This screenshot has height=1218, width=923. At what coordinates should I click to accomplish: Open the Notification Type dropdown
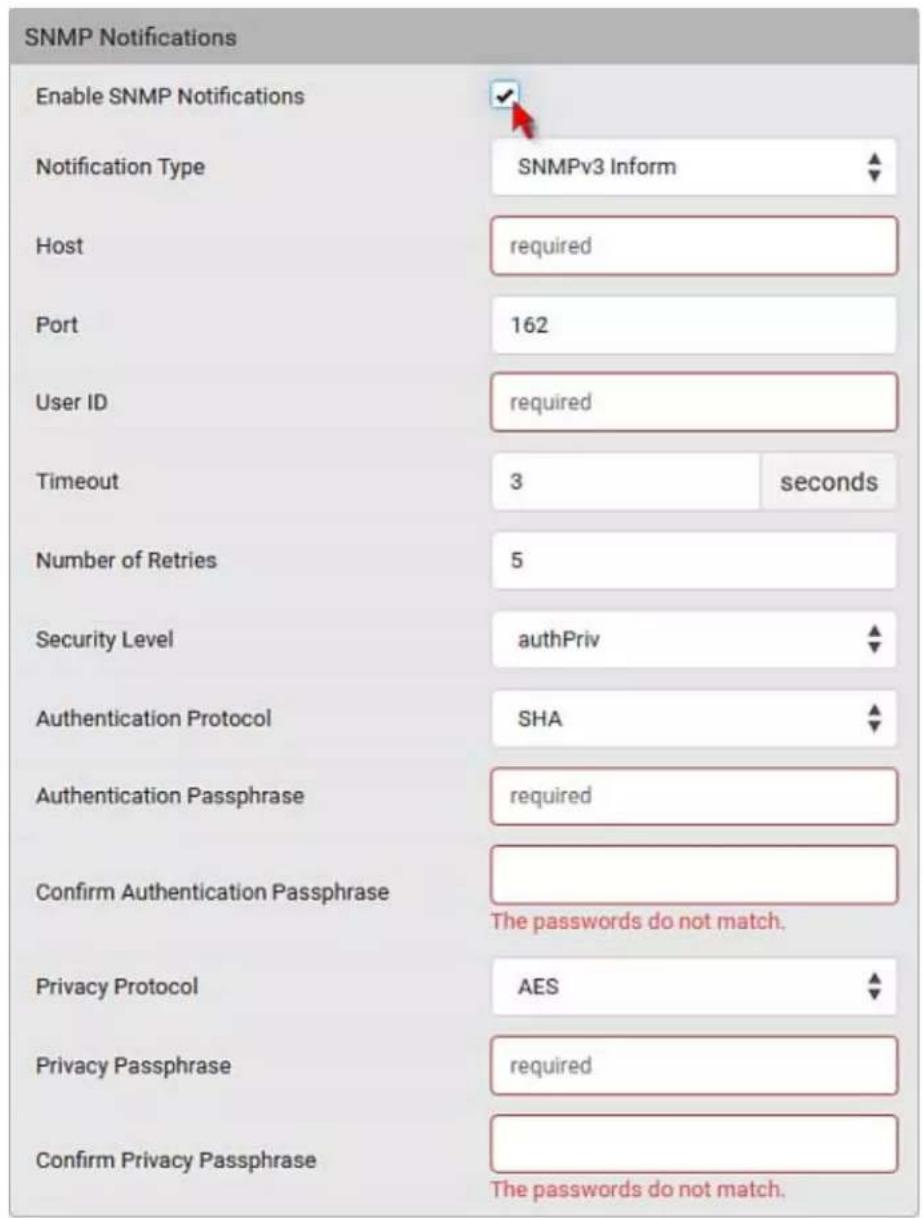694,167
